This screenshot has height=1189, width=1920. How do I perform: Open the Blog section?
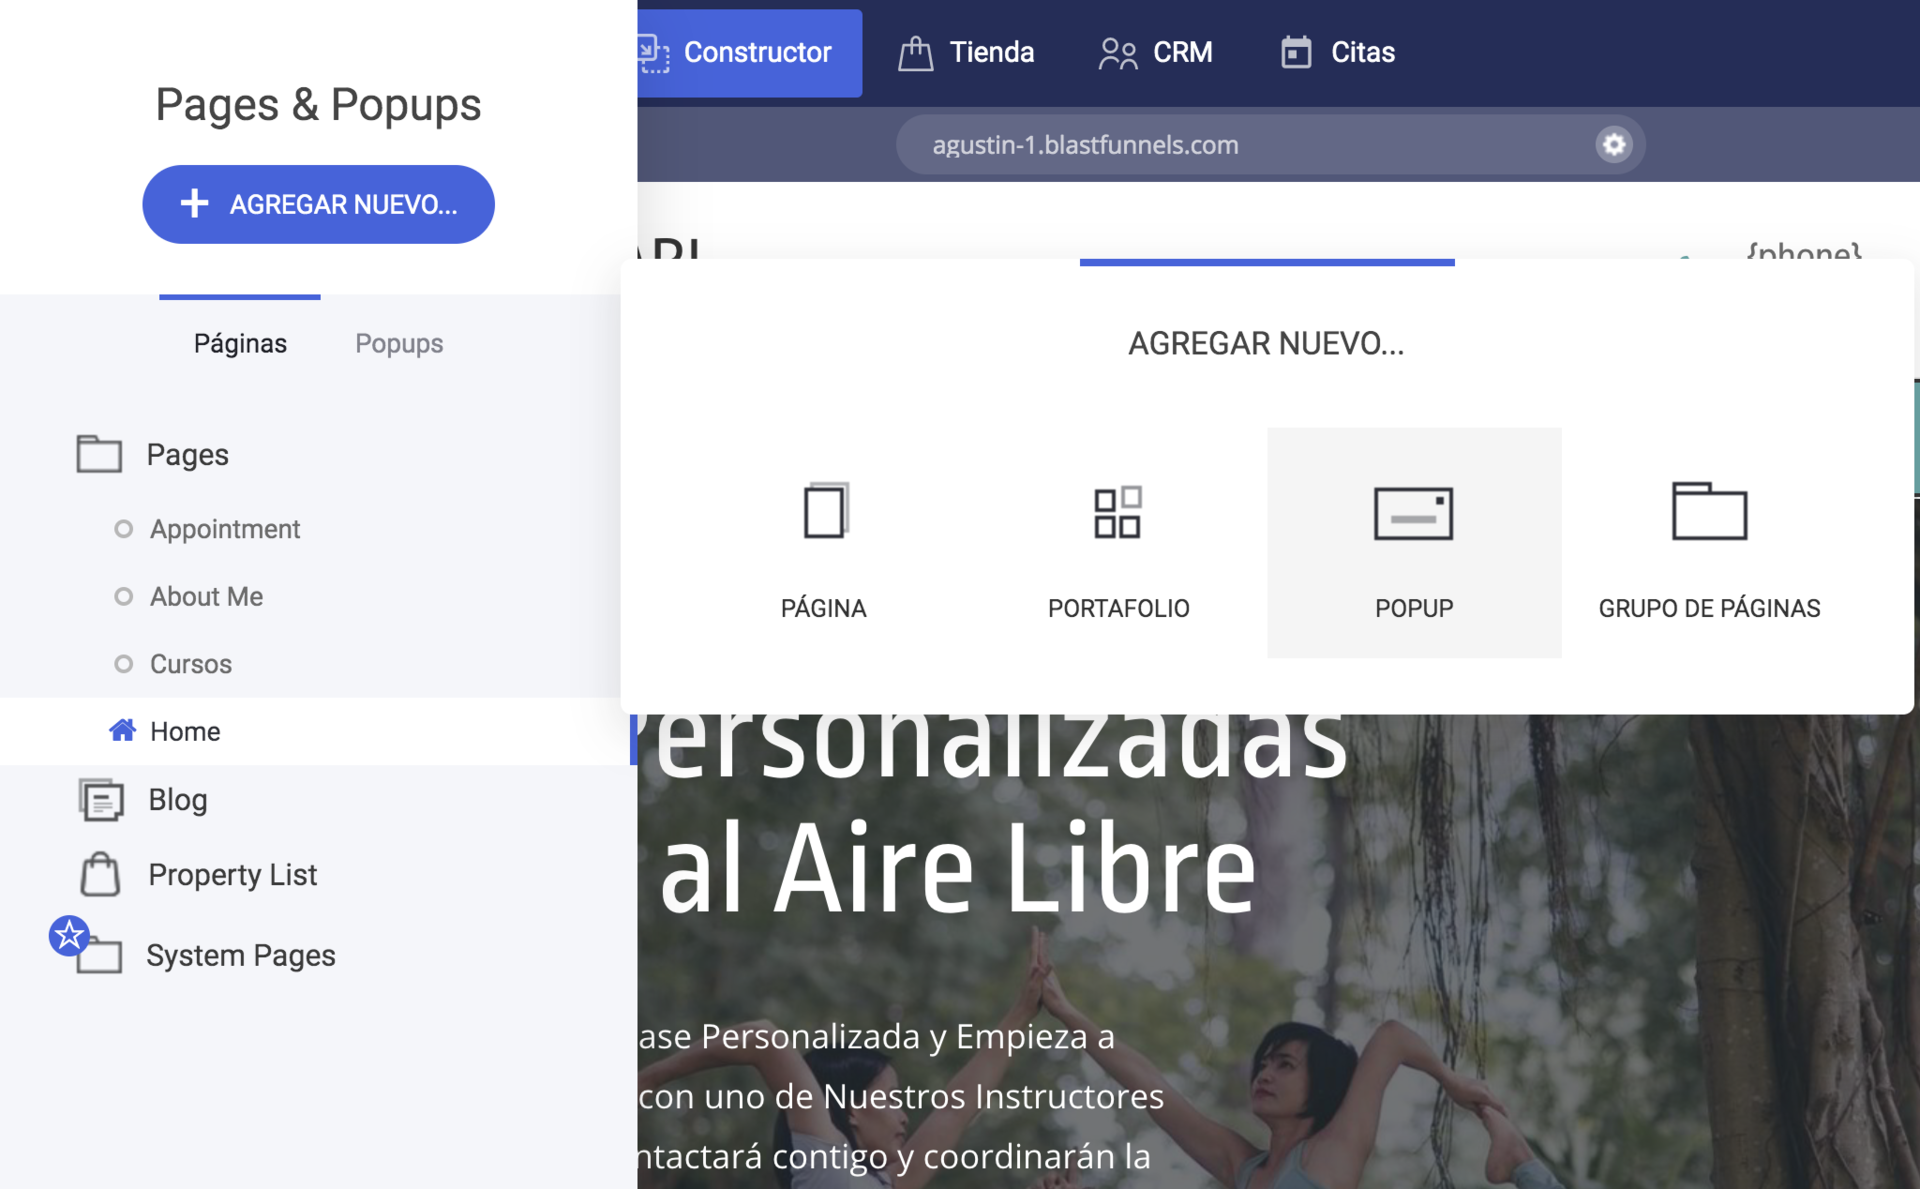177,800
